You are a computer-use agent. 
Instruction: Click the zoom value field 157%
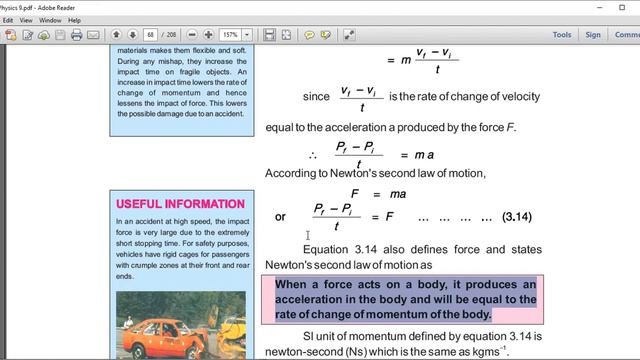point(231,35)
